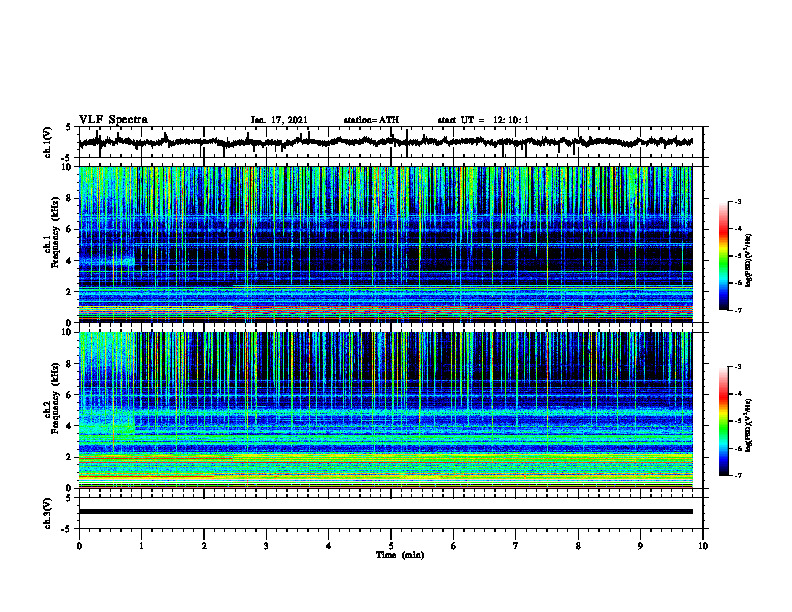Viewport: 792px width, 612px height.
Task: Click the '5' tick on ch.1(V) axis
Action: pyautogui.click(x=70, y=127)
